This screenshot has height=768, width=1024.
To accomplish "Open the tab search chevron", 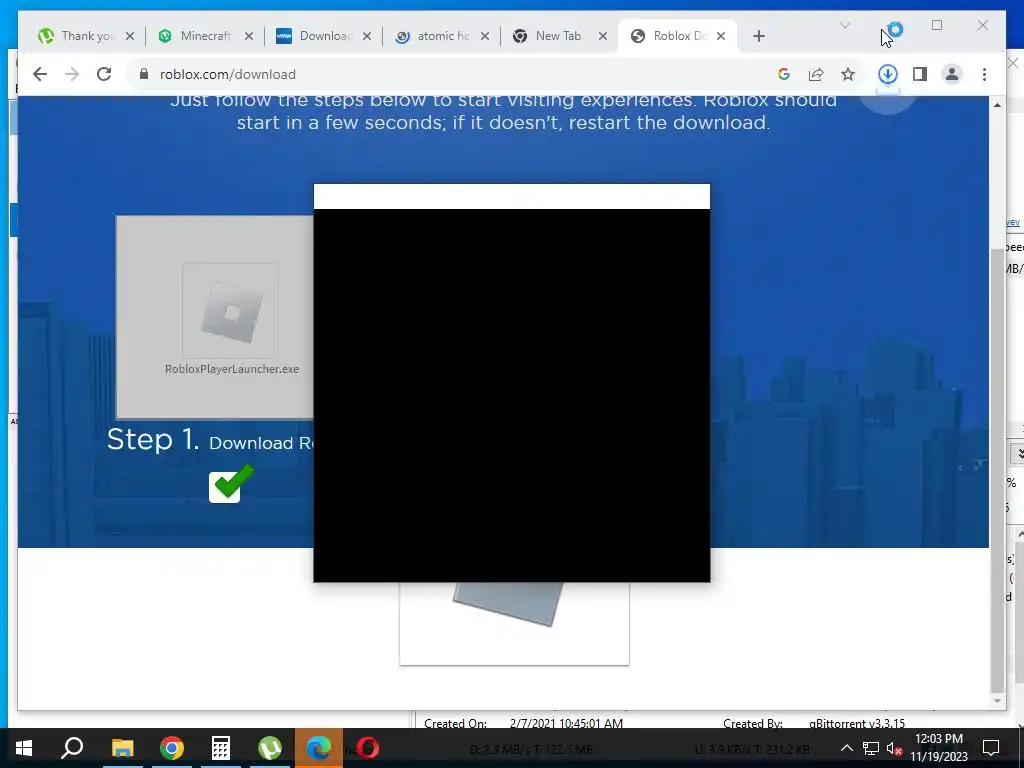I will click(x=844, y=25).
